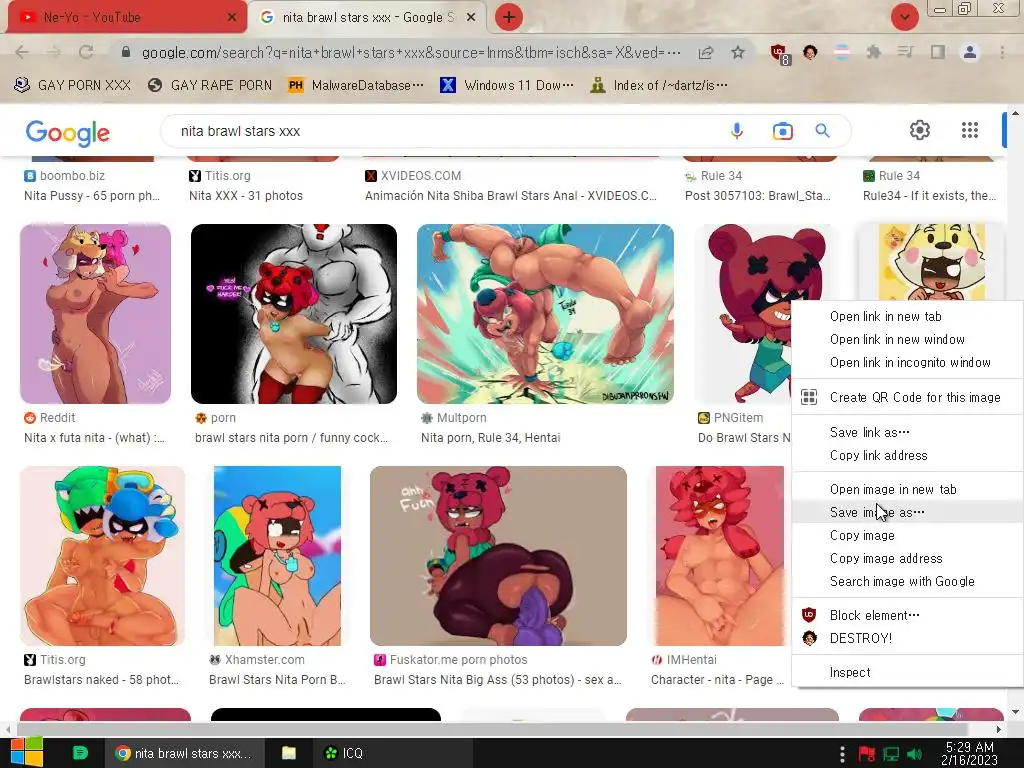Click the vertical scrollbar up arrow
1024x768 pixels.
coord(1015,113)
